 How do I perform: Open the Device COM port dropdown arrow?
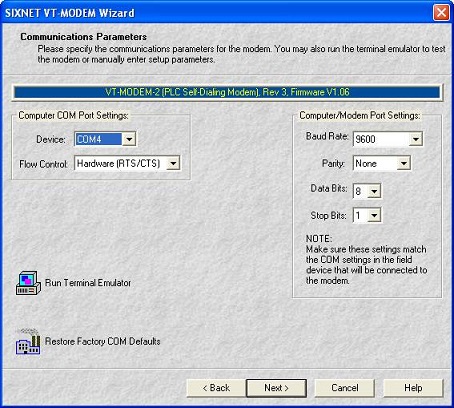coord(129,139)
